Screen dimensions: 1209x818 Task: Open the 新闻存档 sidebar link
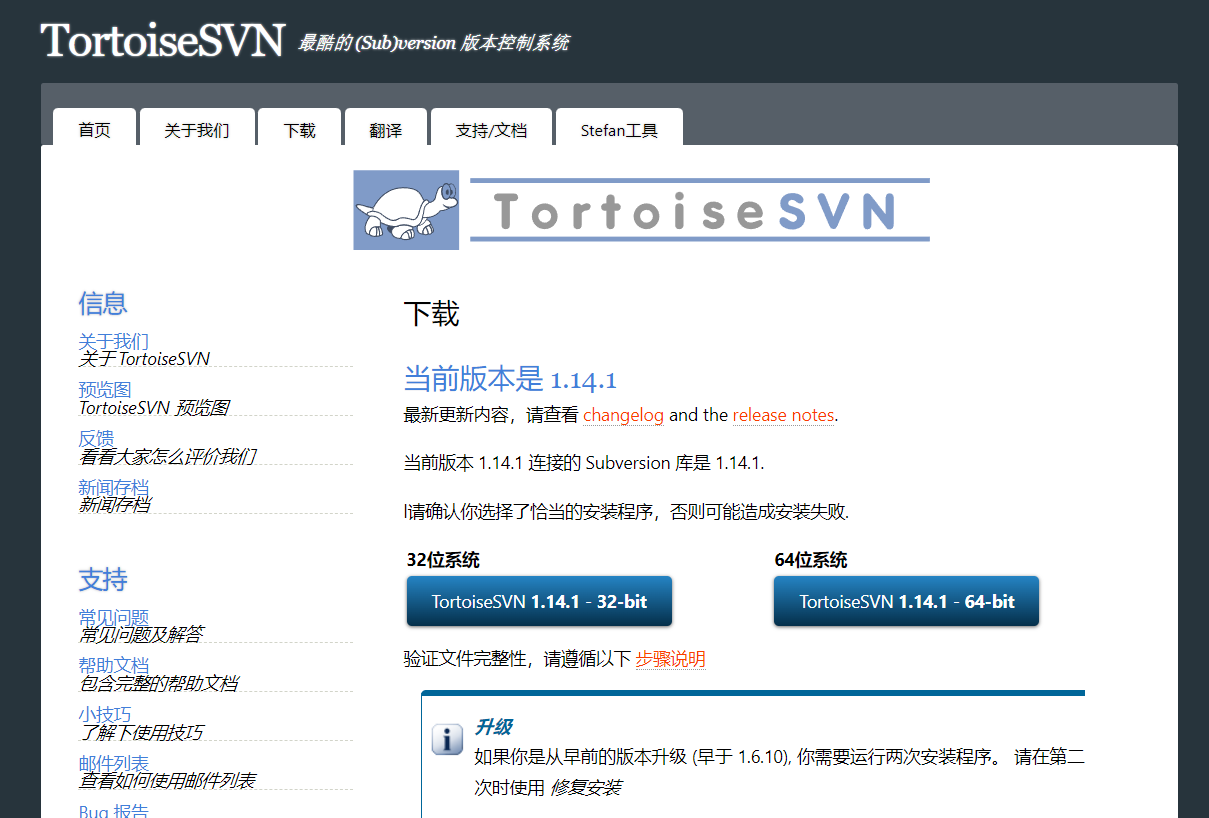114,488
